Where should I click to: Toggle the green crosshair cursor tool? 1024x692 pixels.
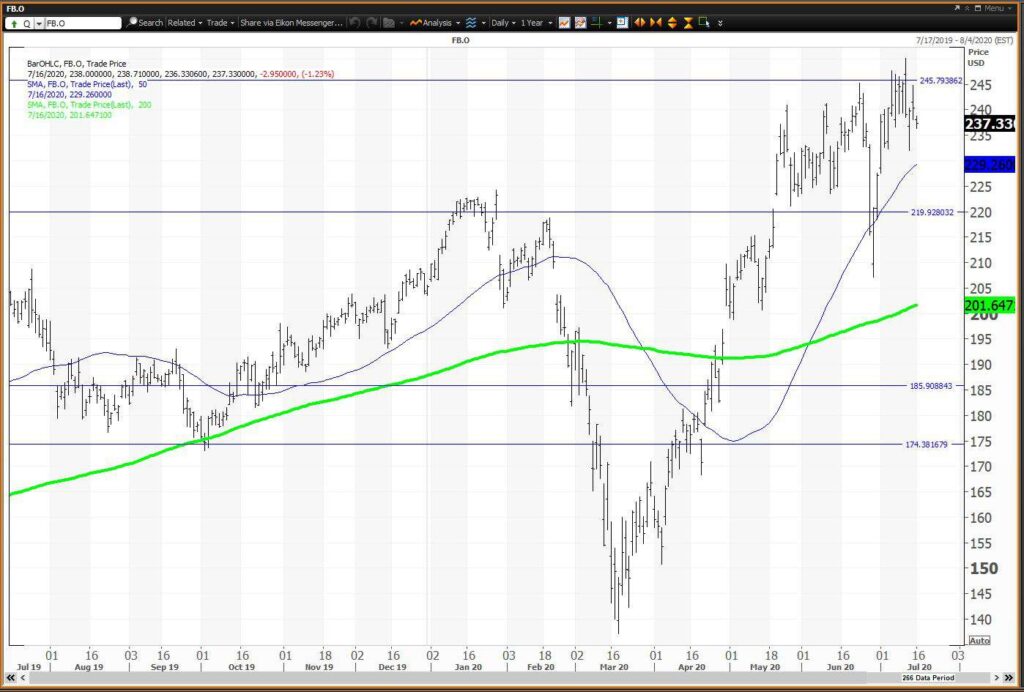click(x=596, y=23)
